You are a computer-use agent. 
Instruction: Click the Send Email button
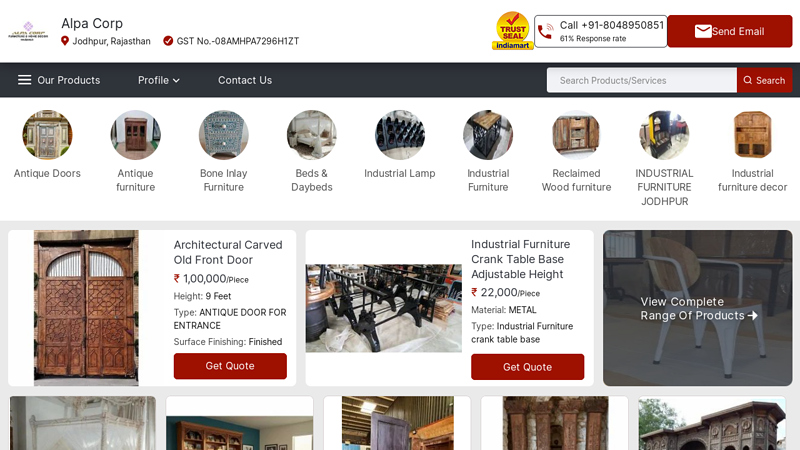(x=730, y=31)
